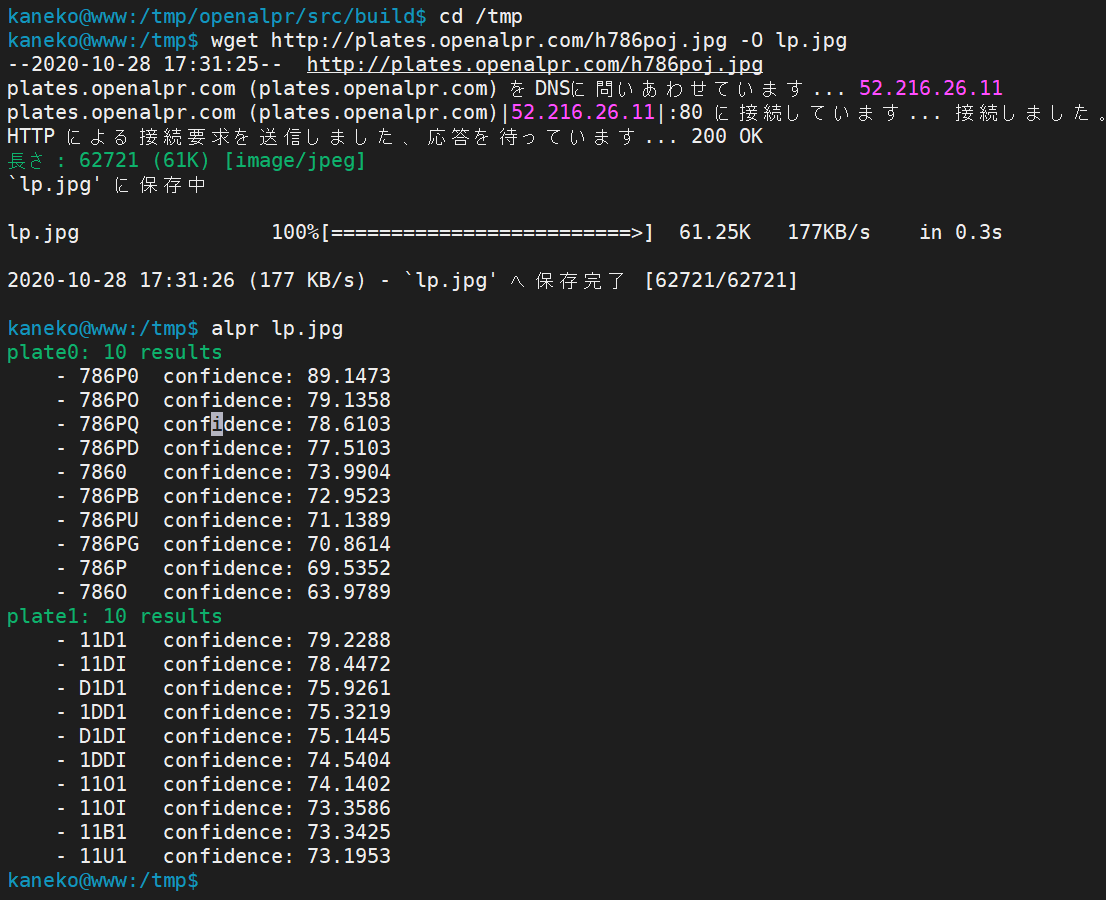The height and width of the screenshot is (900, 1106).
Task: Click the '786PU' plate result
Action: point(109,521)
